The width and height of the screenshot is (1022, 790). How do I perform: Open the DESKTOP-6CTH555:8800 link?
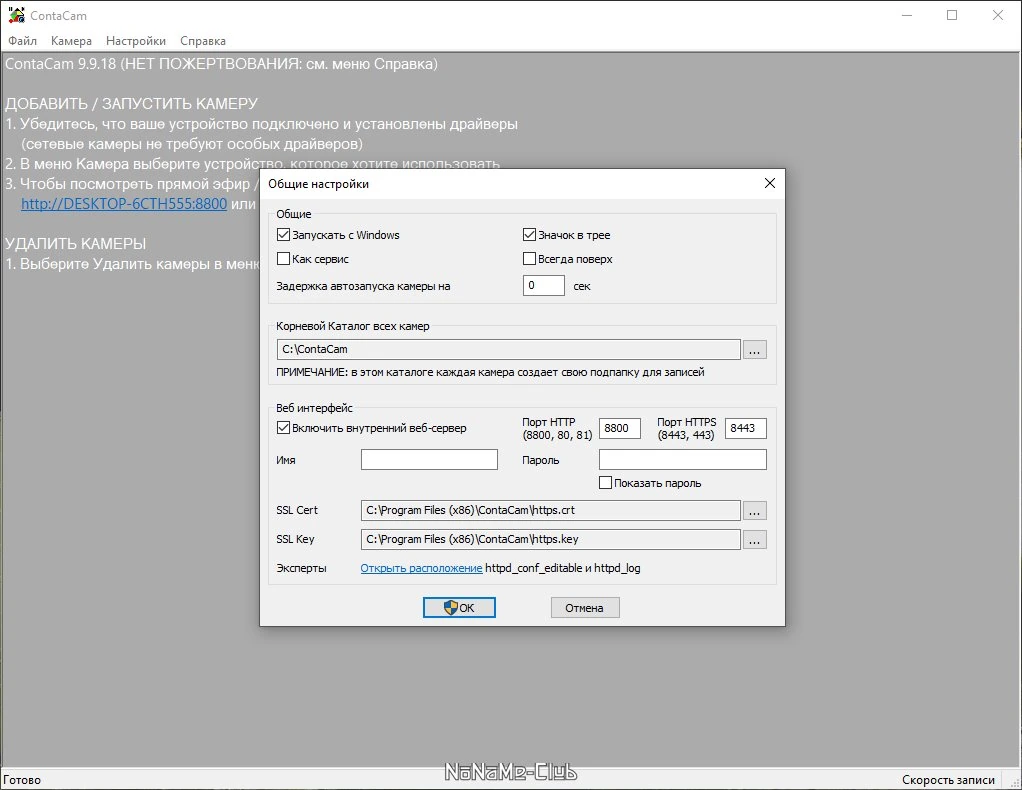pos(124,203)
